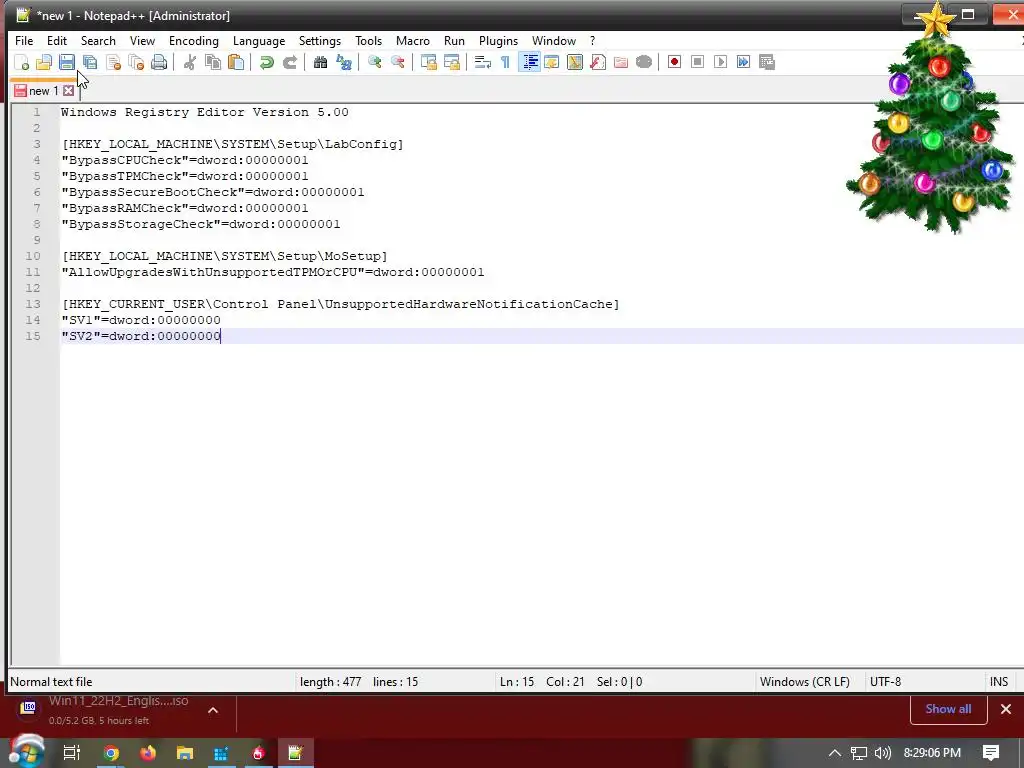Create a new document with New icon
Screen dimensions: 1024x768
tap(21, 62)
